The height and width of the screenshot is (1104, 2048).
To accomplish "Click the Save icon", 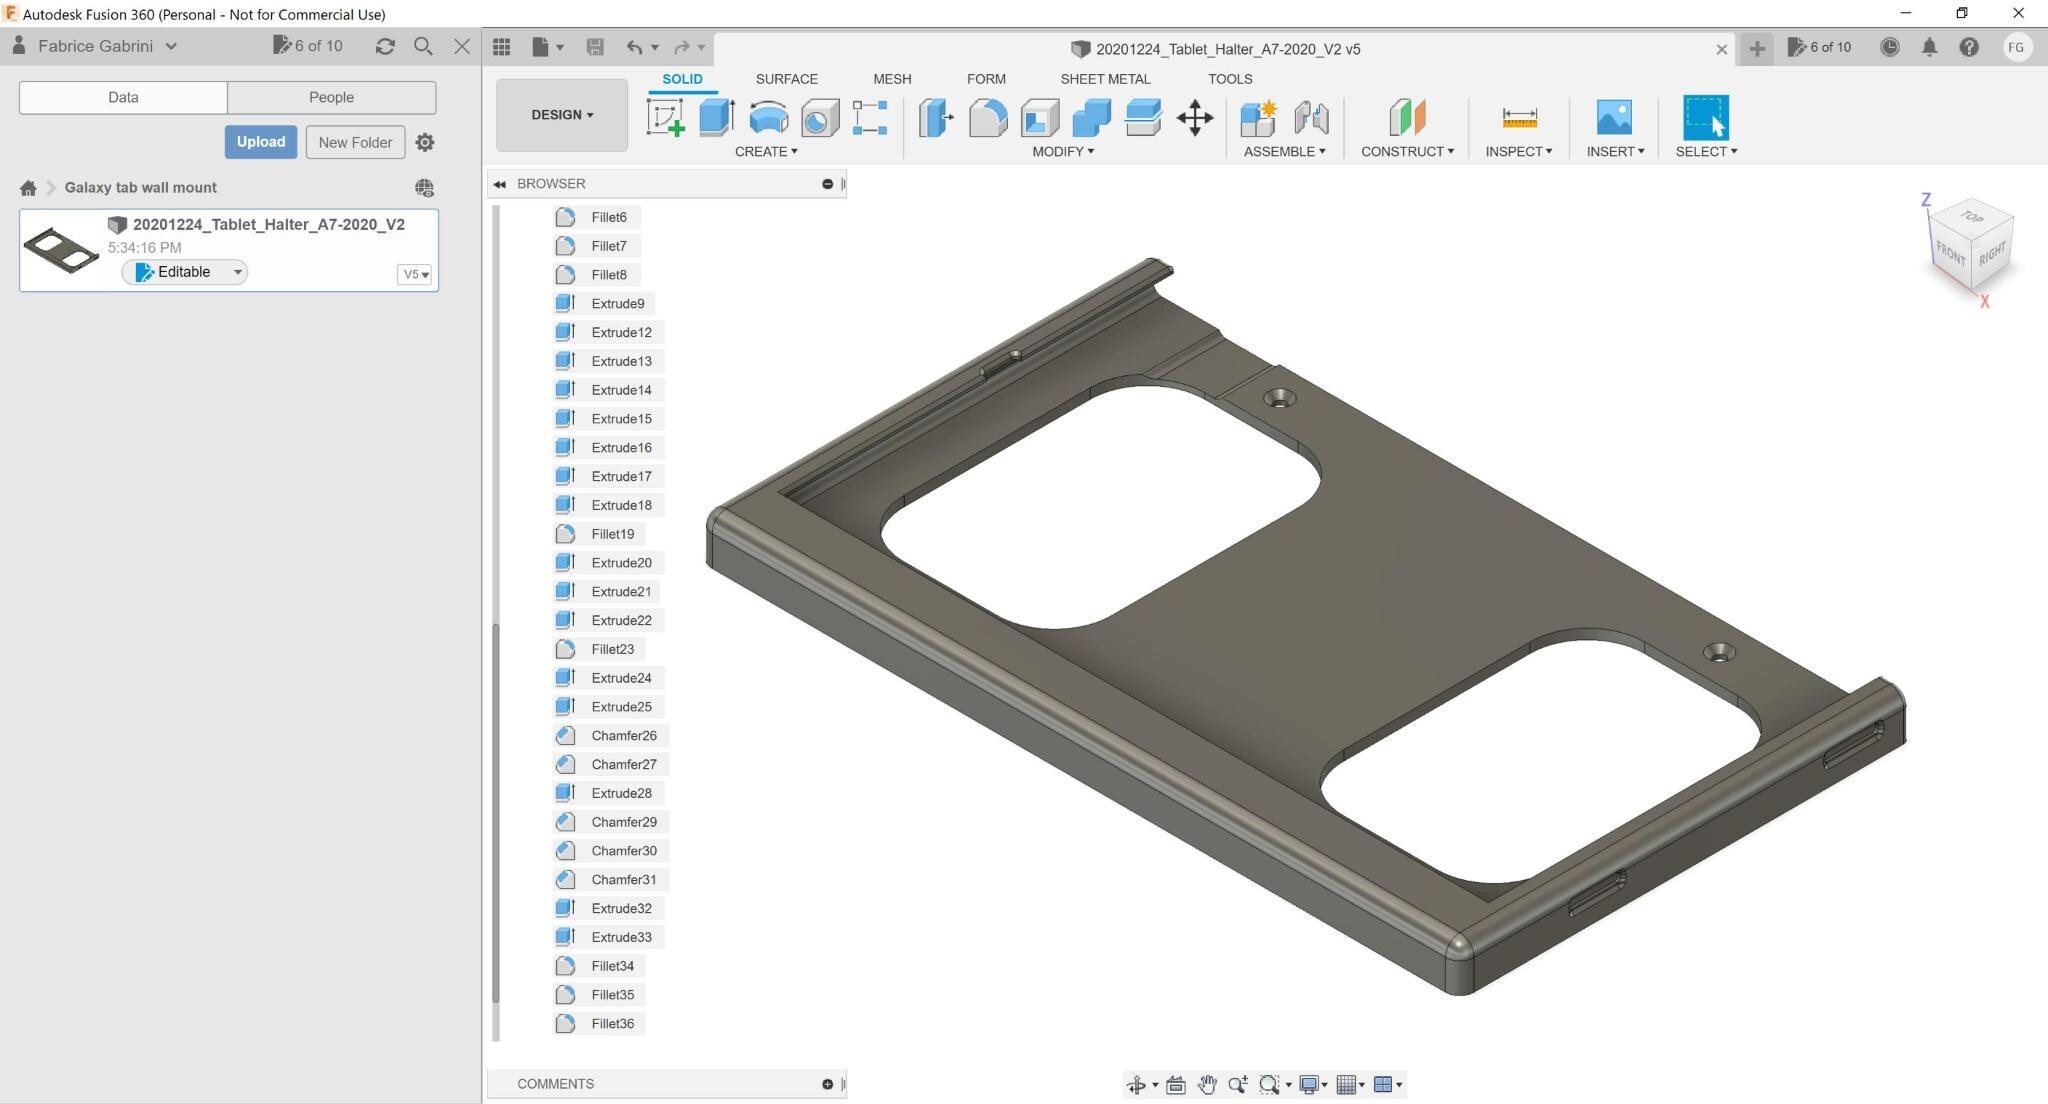I will (x=595, y=47).
